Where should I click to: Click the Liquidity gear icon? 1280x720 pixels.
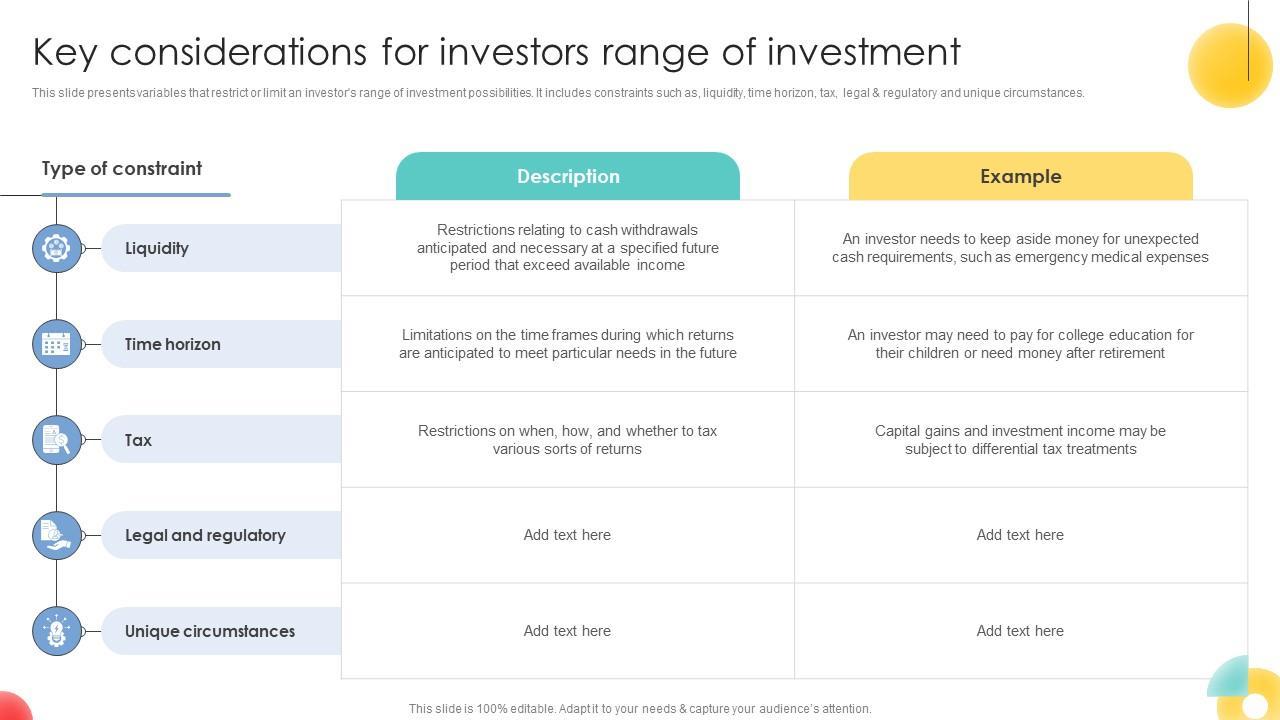(x=57, y=248)
